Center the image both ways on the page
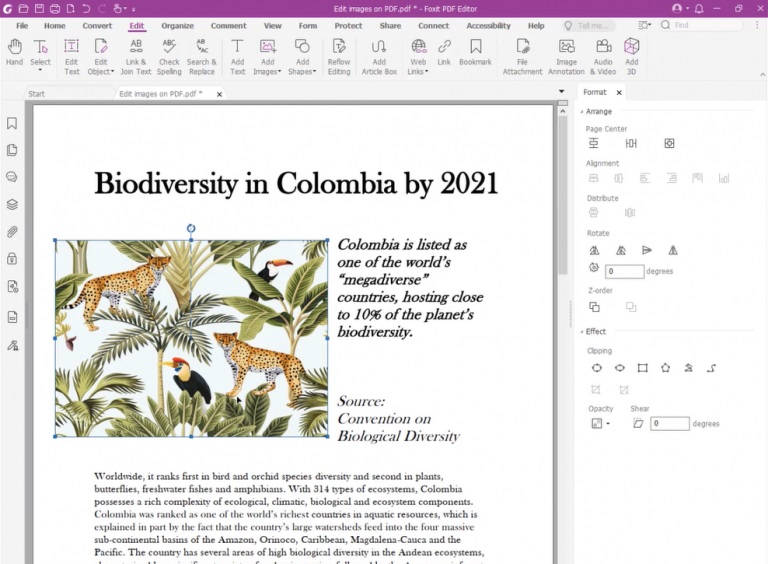The height and width of the screenshot is (564, 768). [669, 143]
